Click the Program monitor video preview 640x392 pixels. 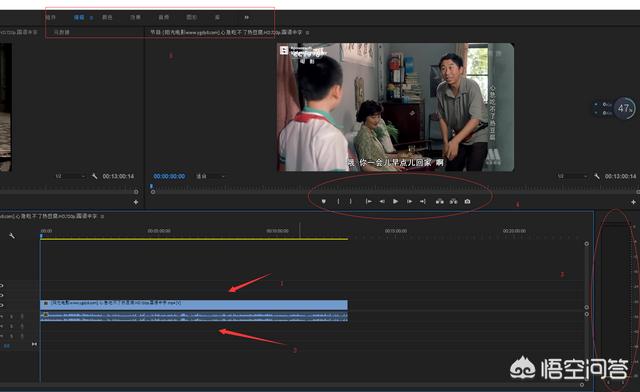396,107
